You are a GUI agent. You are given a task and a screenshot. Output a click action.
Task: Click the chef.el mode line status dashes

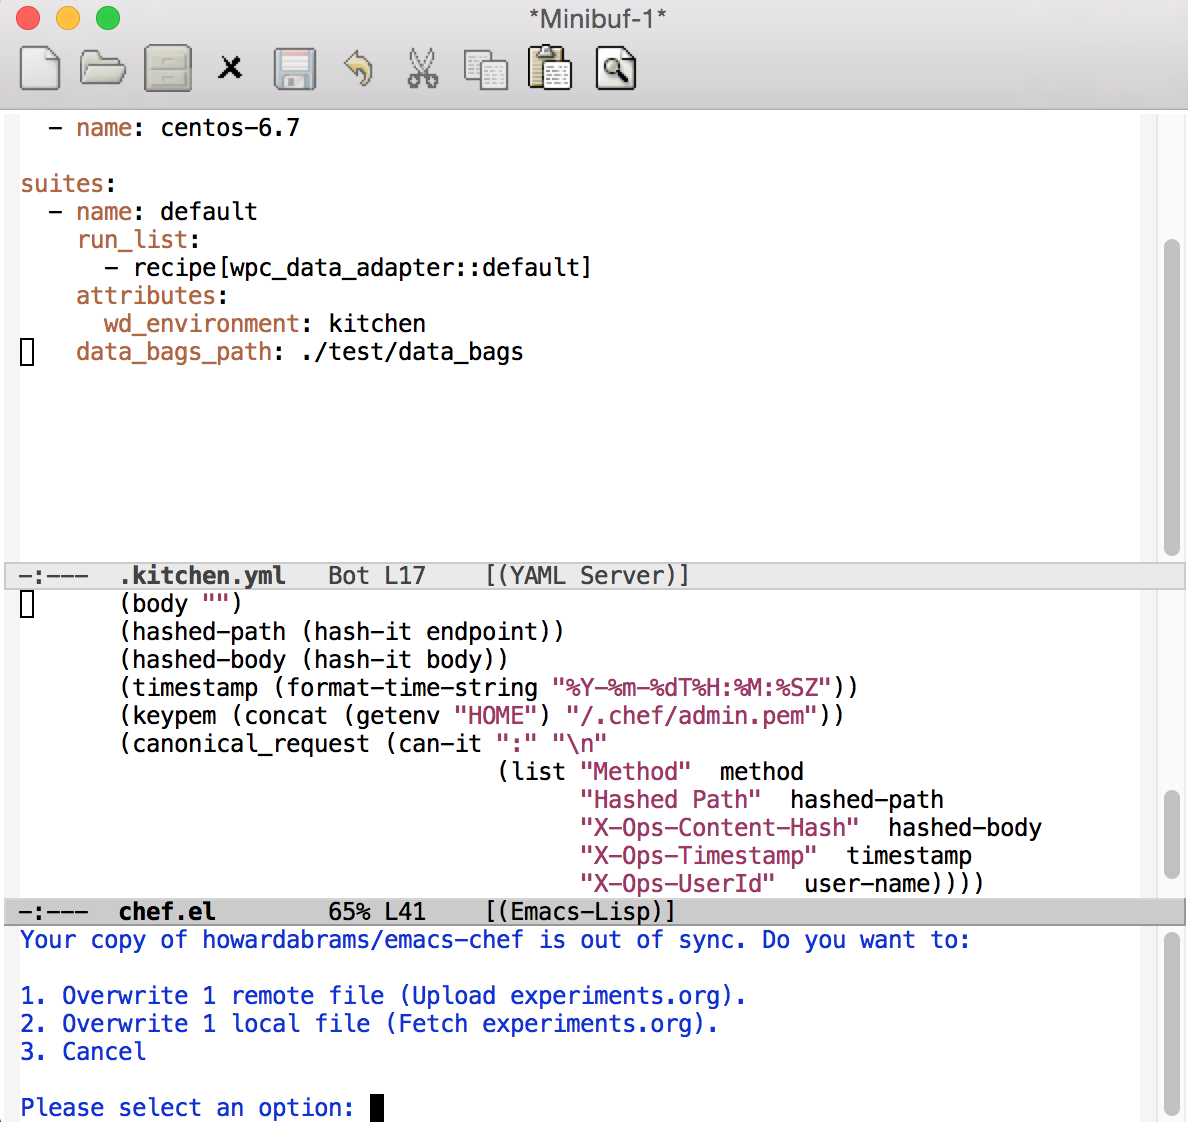[x=53, y=911]
